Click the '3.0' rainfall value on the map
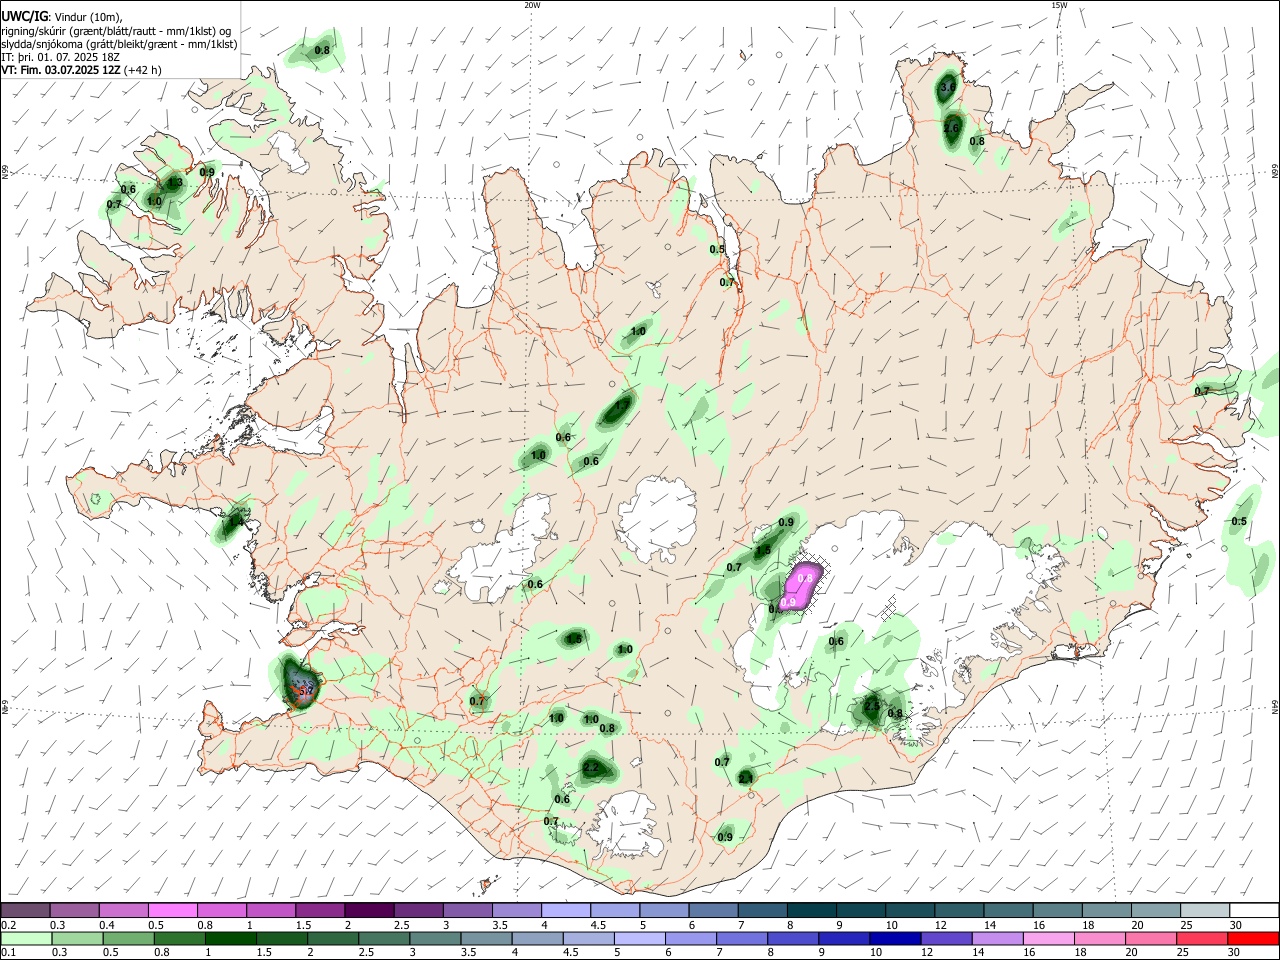1280x960 pixels. (948, 89)
